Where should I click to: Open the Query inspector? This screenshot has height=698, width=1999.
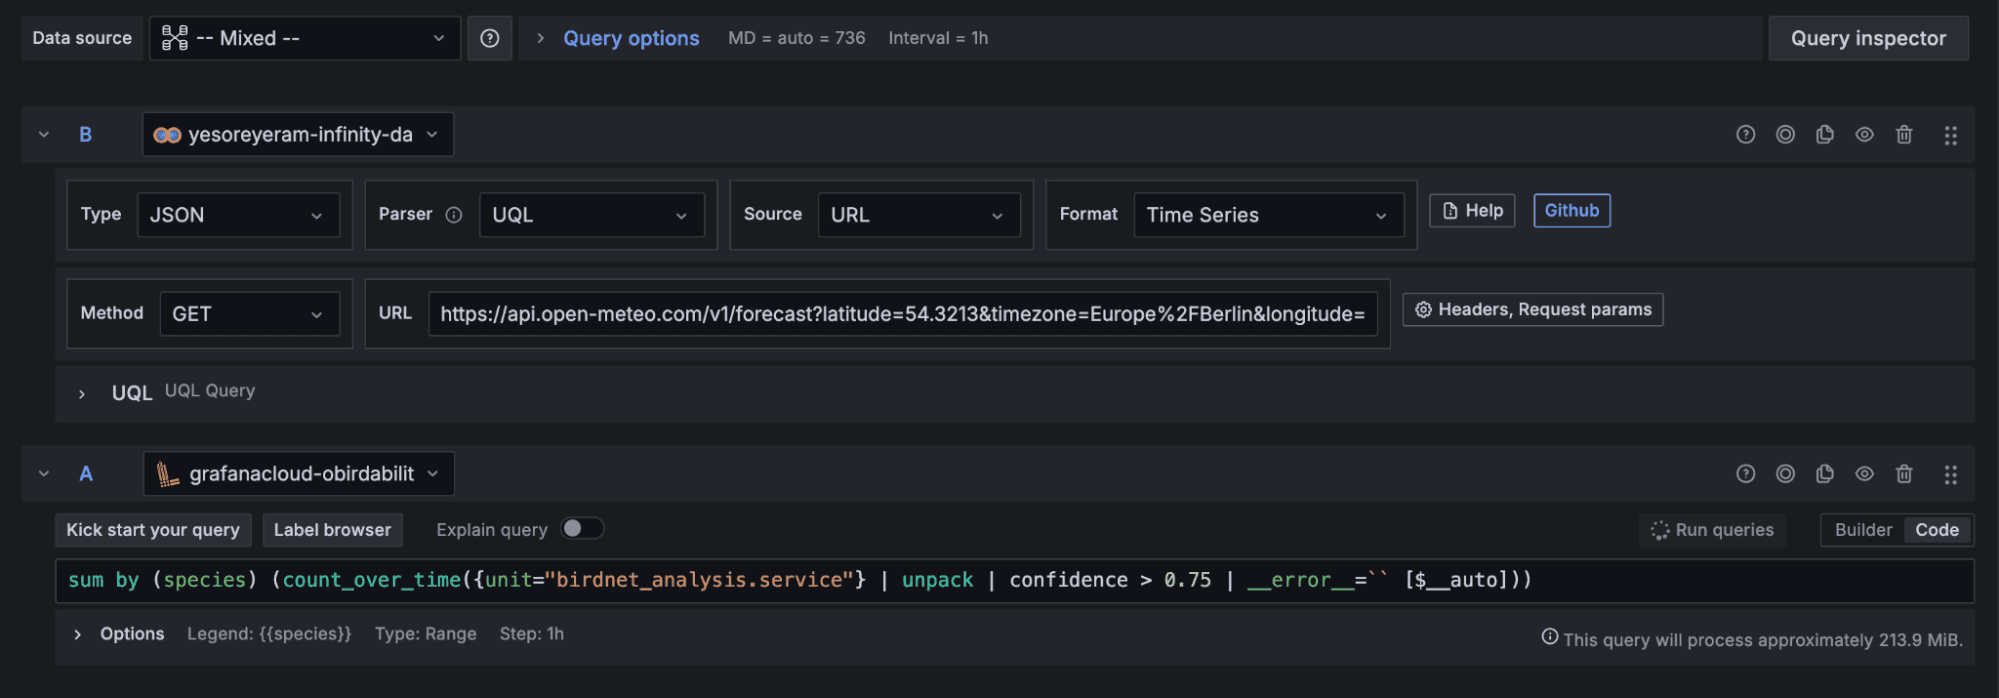pyautogui.click(x=1868, y=38)
